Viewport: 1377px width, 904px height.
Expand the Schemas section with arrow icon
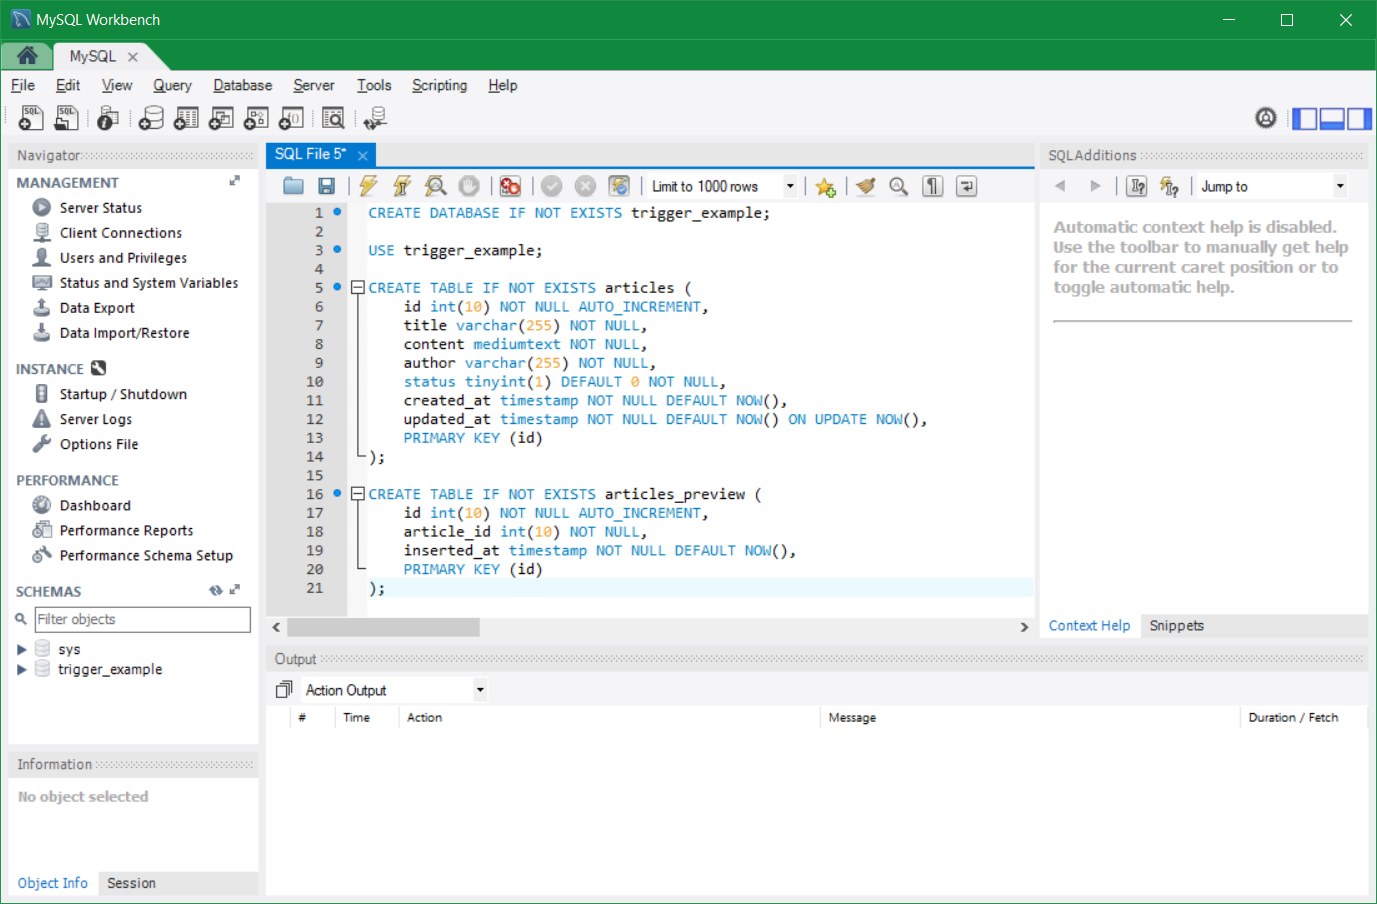[x=235, y=590]
